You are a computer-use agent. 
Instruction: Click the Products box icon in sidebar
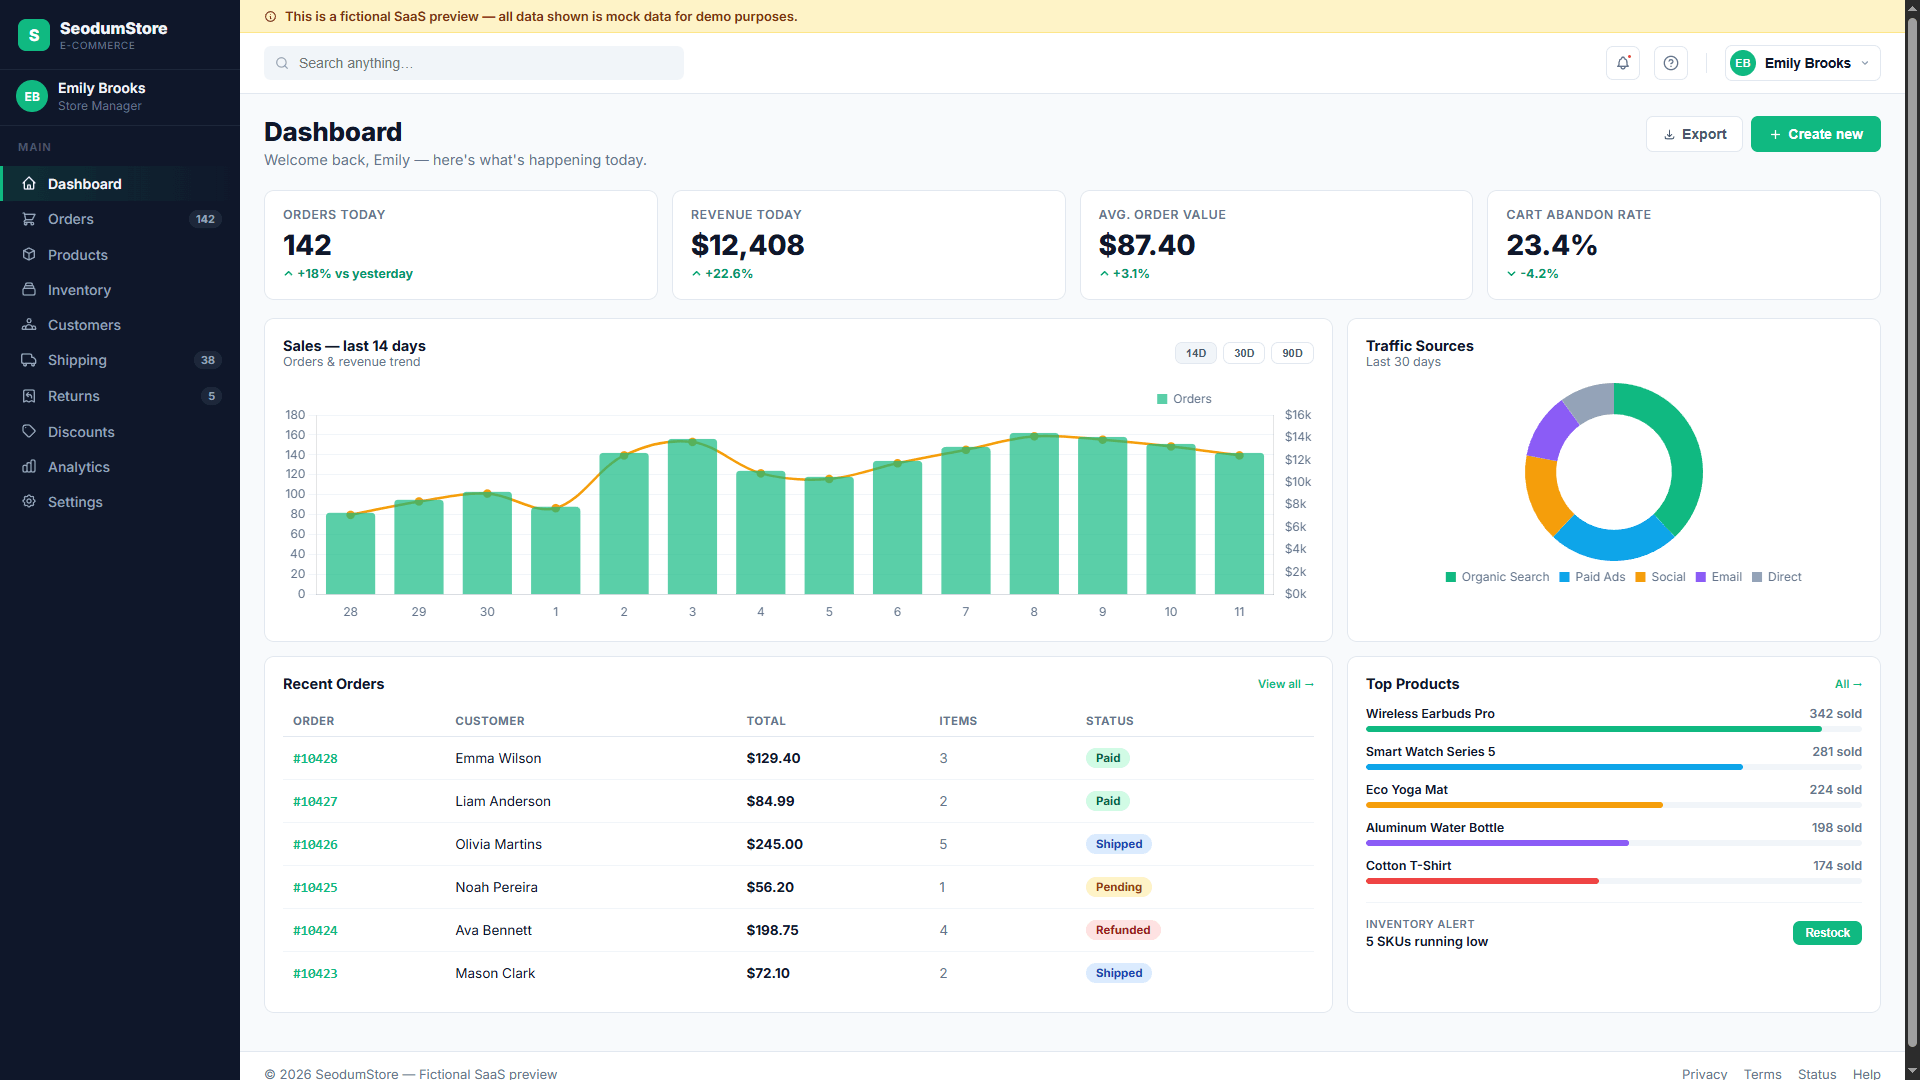point(29,255)
